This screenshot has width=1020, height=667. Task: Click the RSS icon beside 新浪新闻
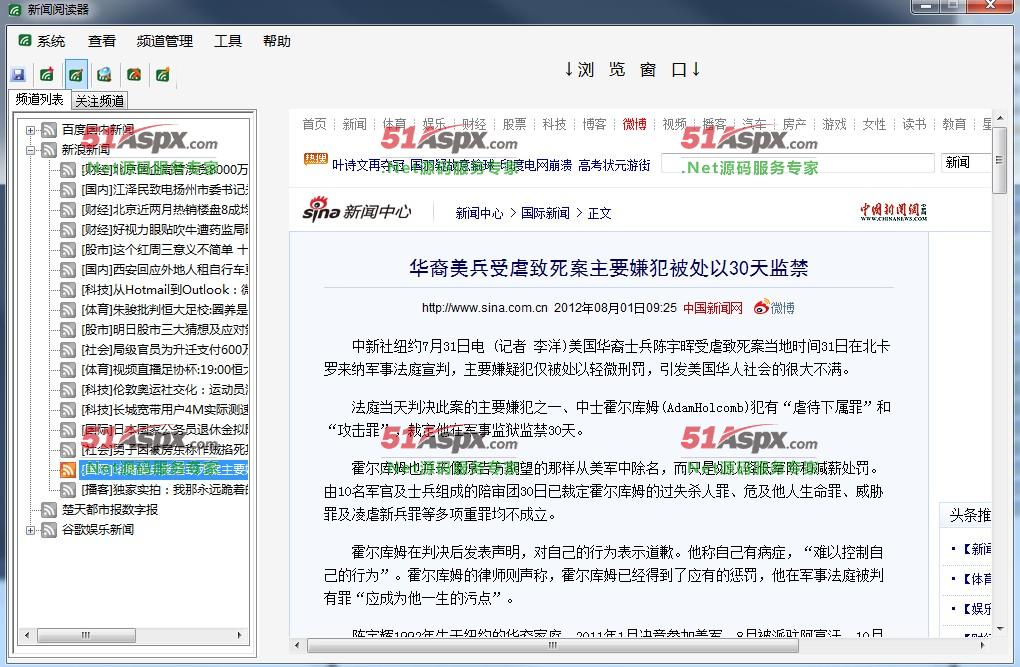point(49,150)
